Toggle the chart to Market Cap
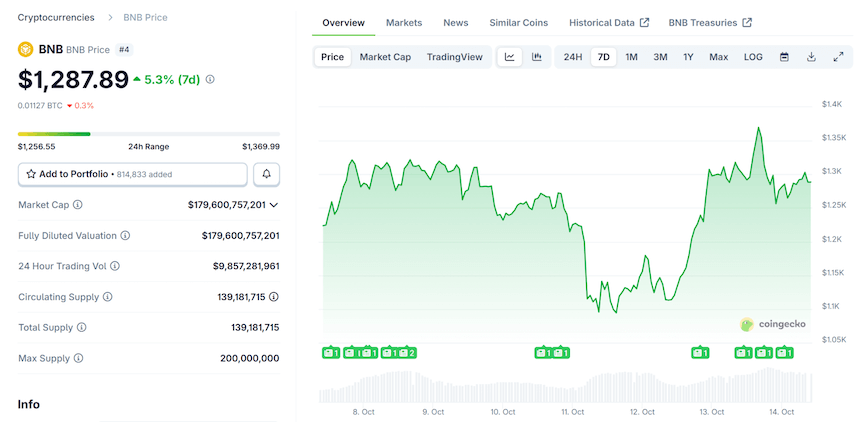Viewport: 863px width, 422px height. pyautogui.click(x=385, y=57)
